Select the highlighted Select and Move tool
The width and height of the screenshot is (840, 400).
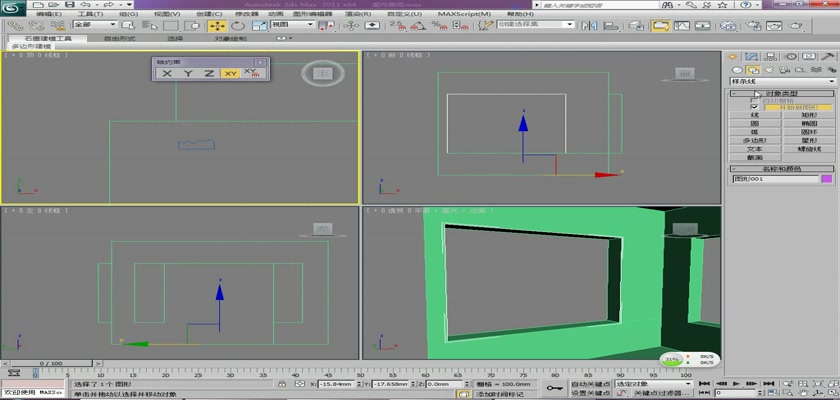pos(216,25)
